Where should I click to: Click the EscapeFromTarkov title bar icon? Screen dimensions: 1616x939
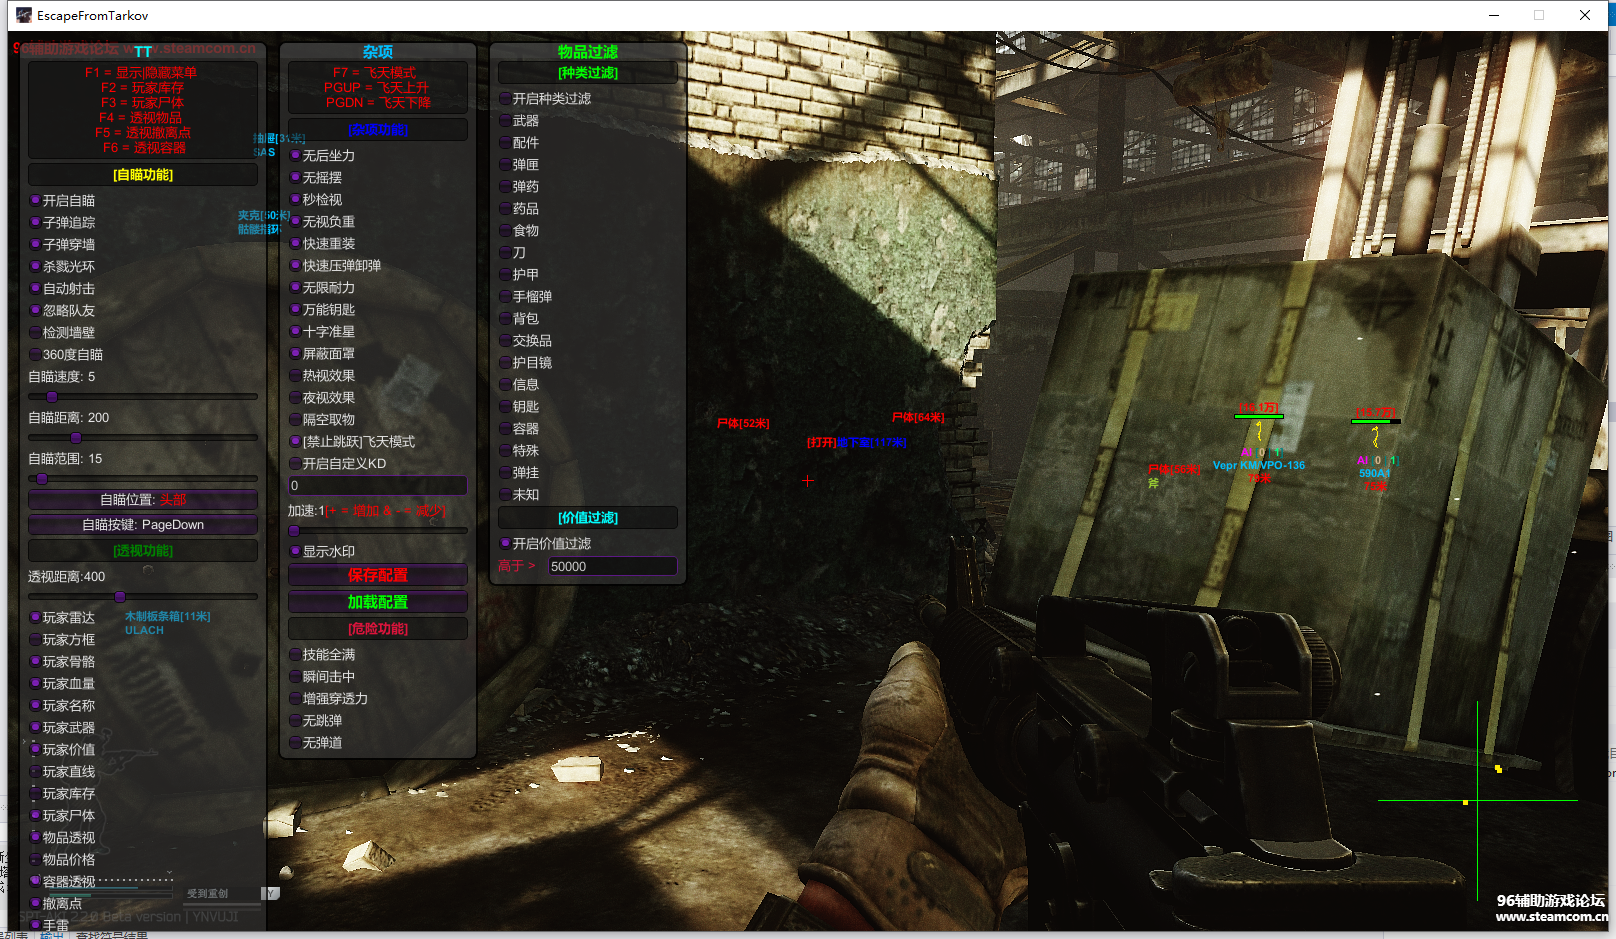click(24, 15)
